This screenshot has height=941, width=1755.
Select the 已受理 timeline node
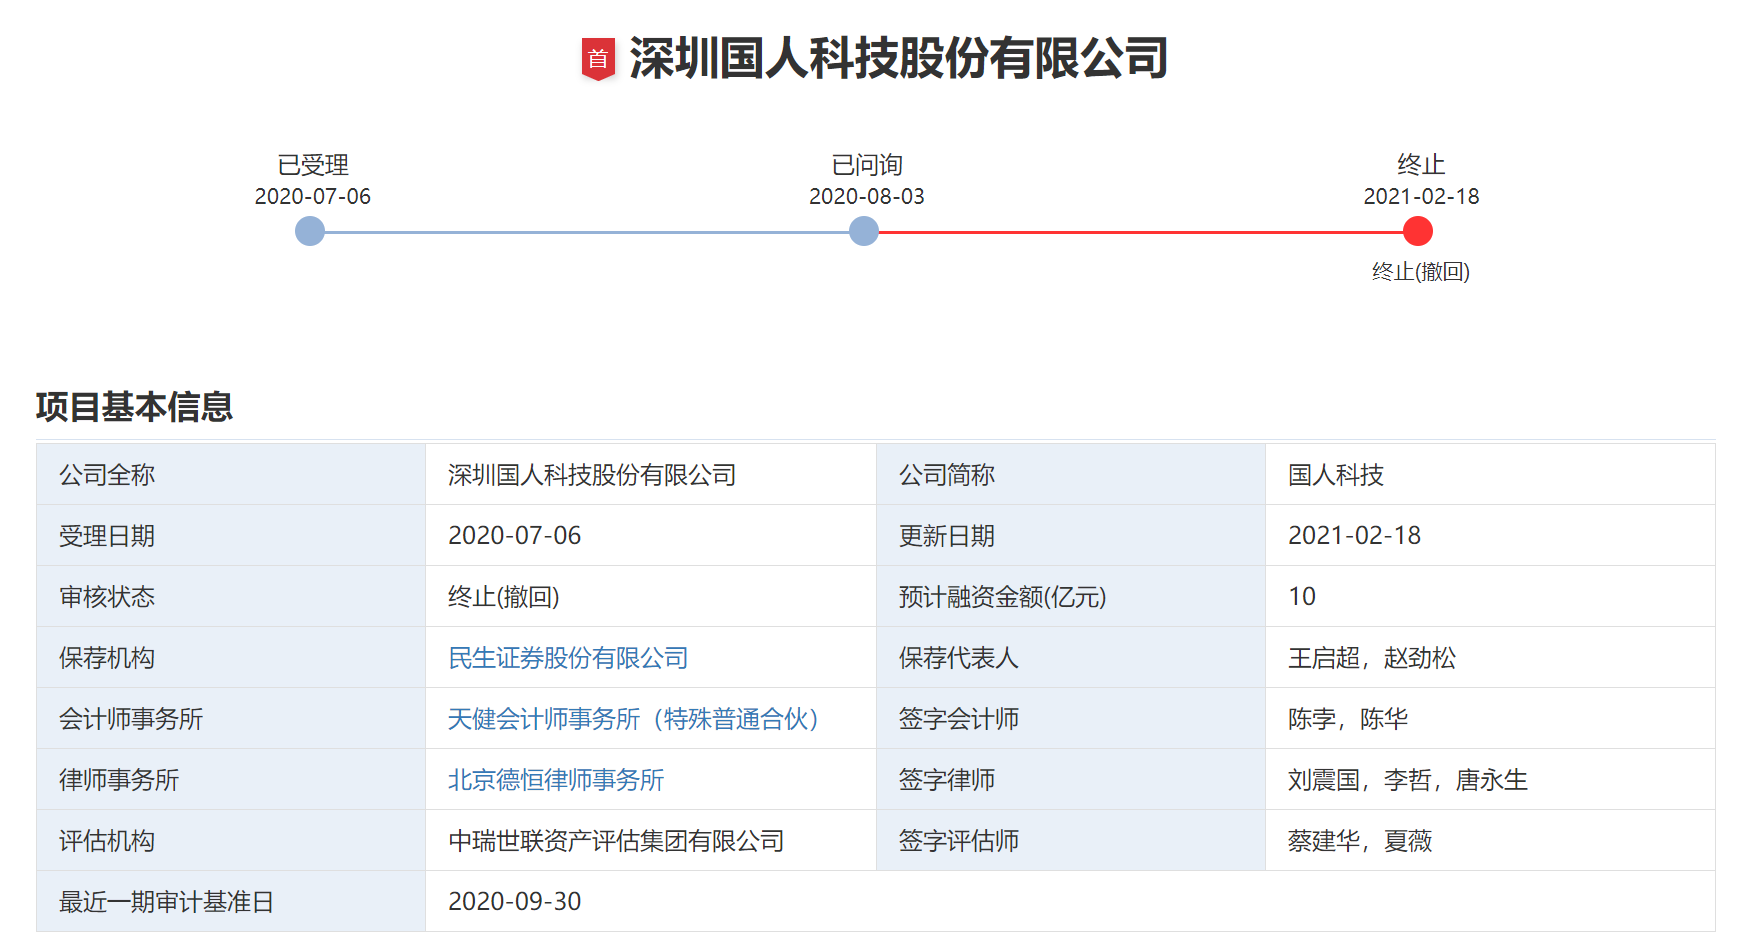click(309, 231)
